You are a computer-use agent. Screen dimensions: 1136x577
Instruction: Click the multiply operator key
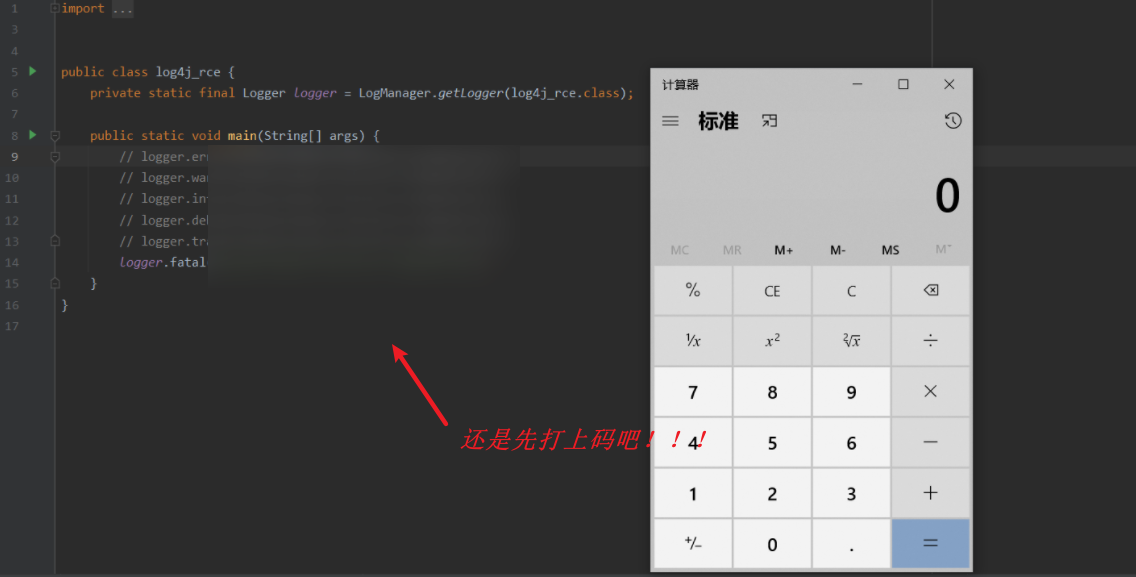[931, 391]
